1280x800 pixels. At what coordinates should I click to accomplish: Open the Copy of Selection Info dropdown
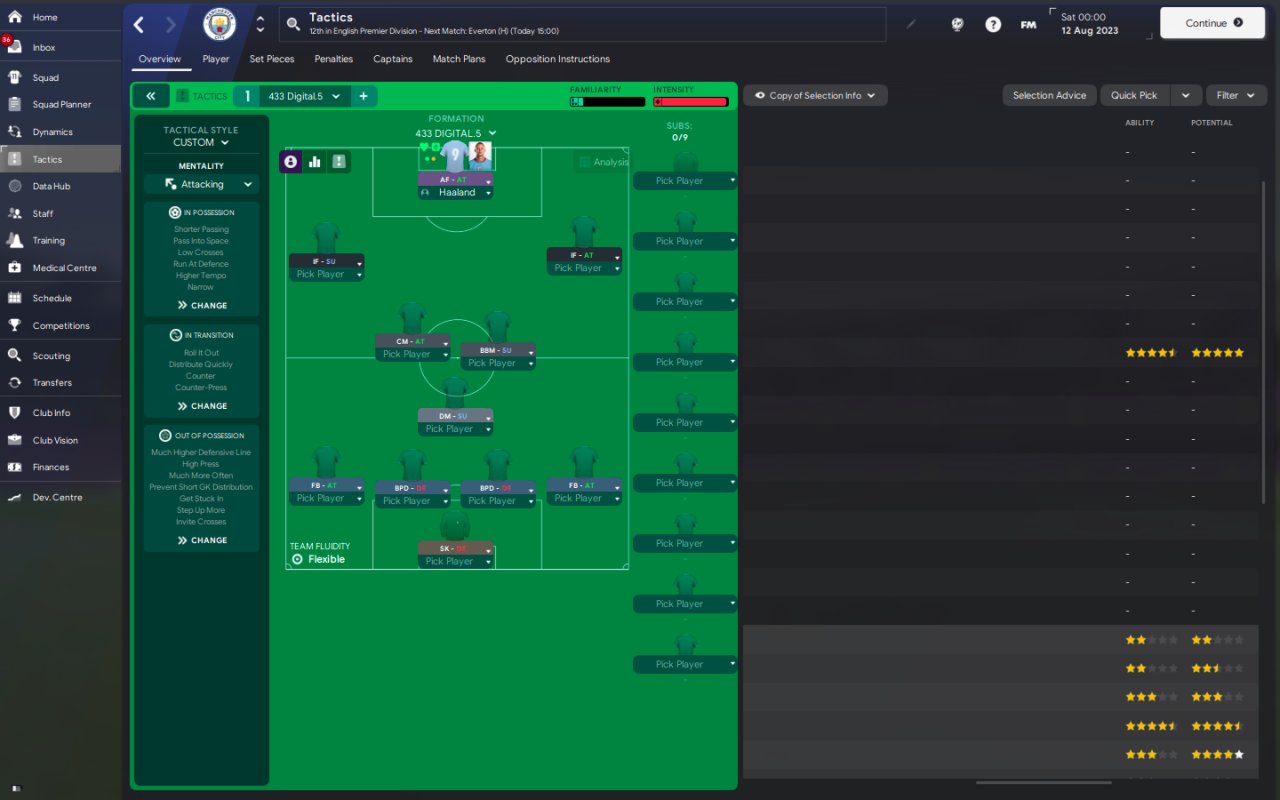(815, 95)
